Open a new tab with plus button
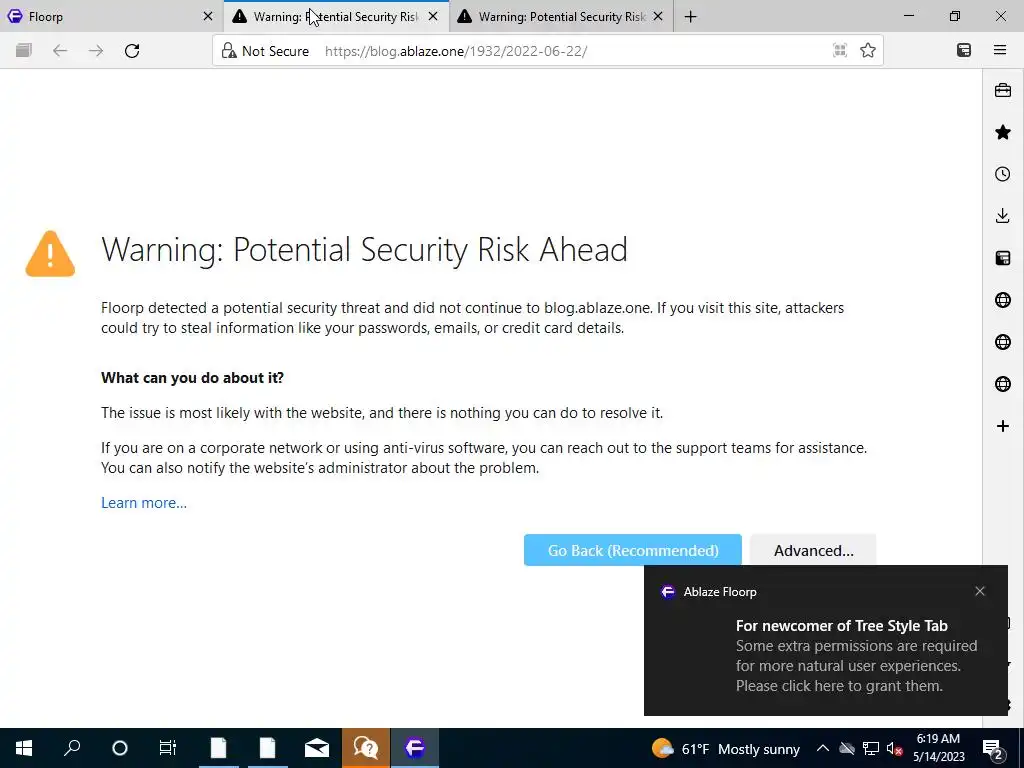 click(x=690, y=17)
